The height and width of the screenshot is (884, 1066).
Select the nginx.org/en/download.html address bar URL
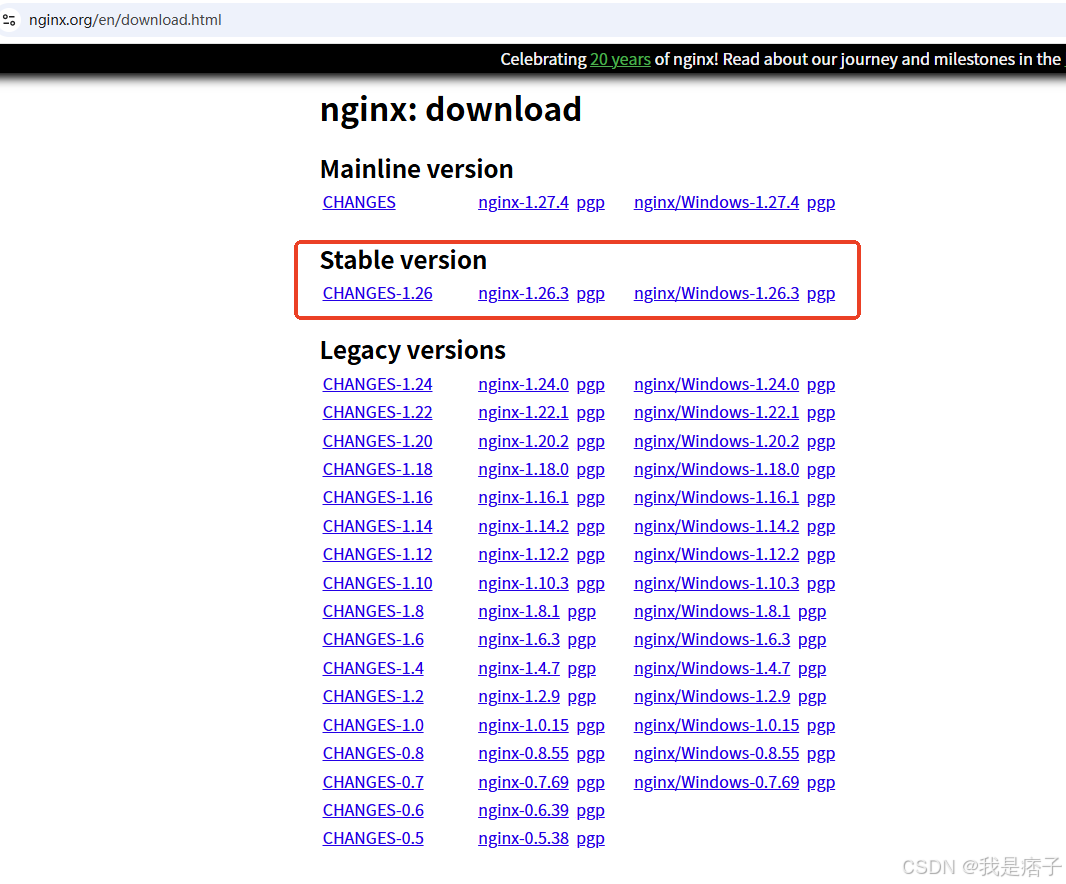[x=125, y=20]
